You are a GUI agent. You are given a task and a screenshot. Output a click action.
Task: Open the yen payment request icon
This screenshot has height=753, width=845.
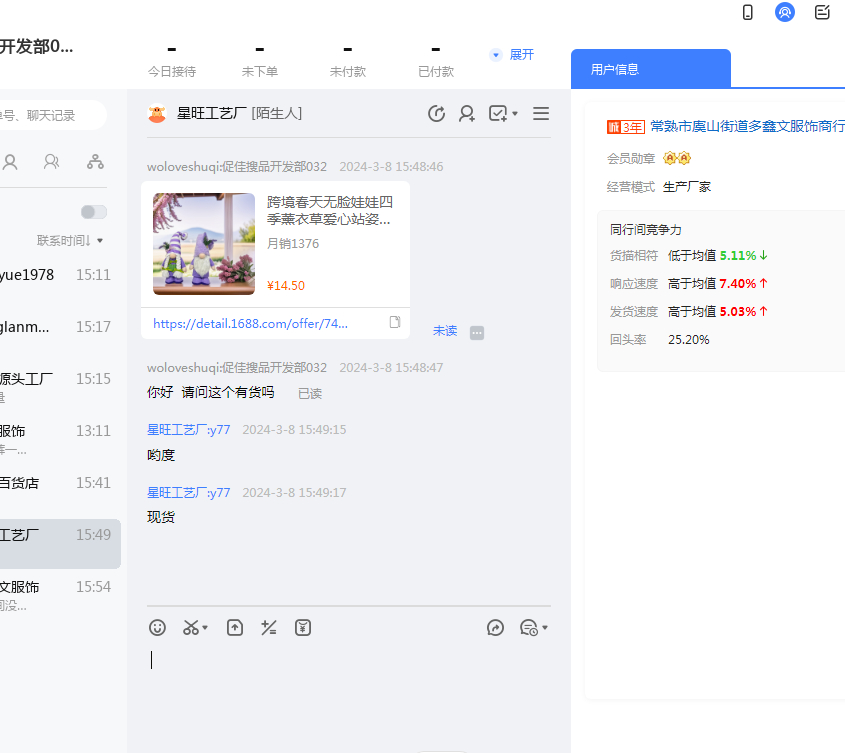coord(303,628)
